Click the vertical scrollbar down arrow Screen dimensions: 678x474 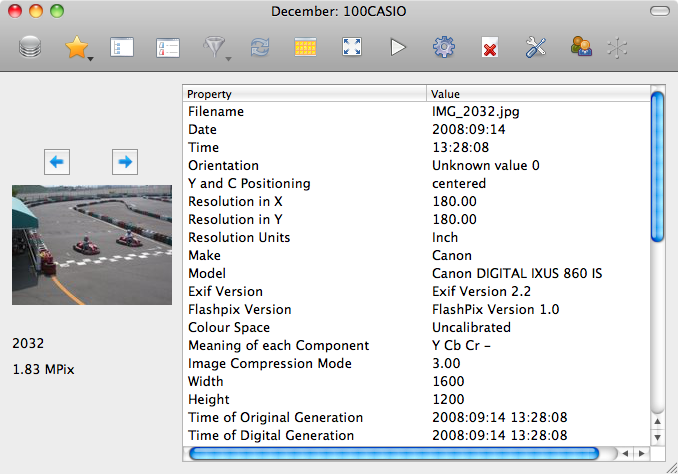(657, 436)
